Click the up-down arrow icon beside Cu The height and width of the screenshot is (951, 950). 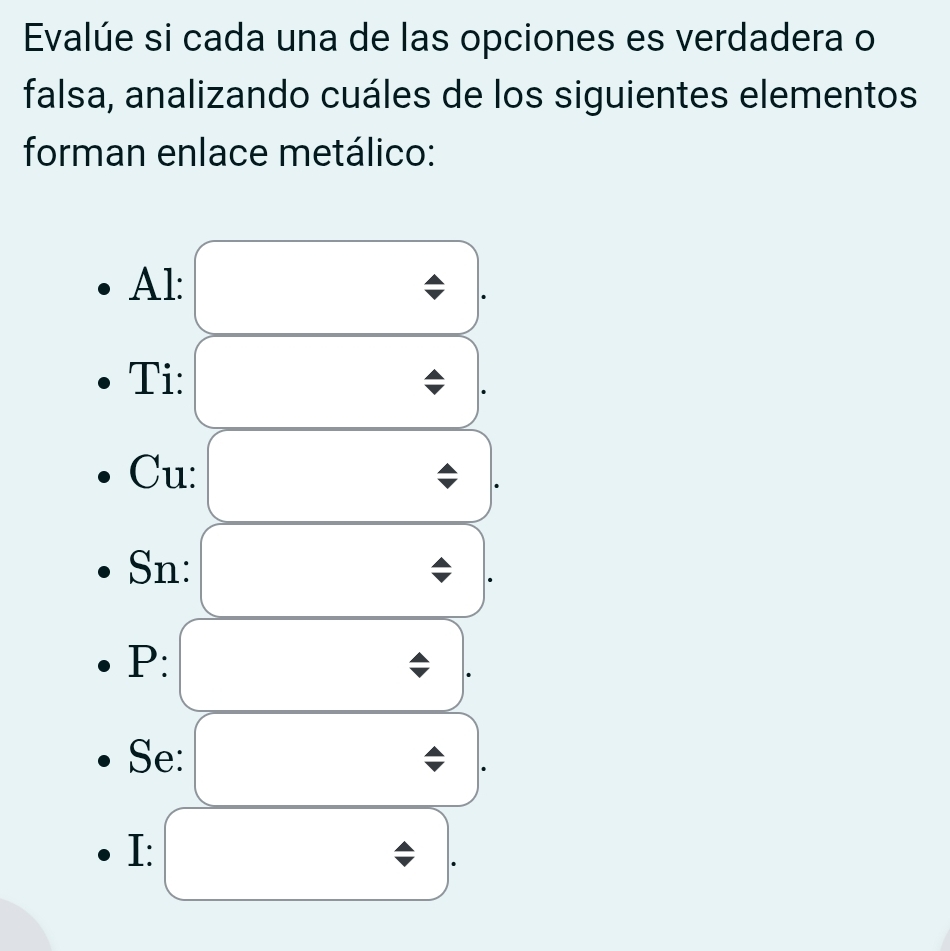point(447,477)
